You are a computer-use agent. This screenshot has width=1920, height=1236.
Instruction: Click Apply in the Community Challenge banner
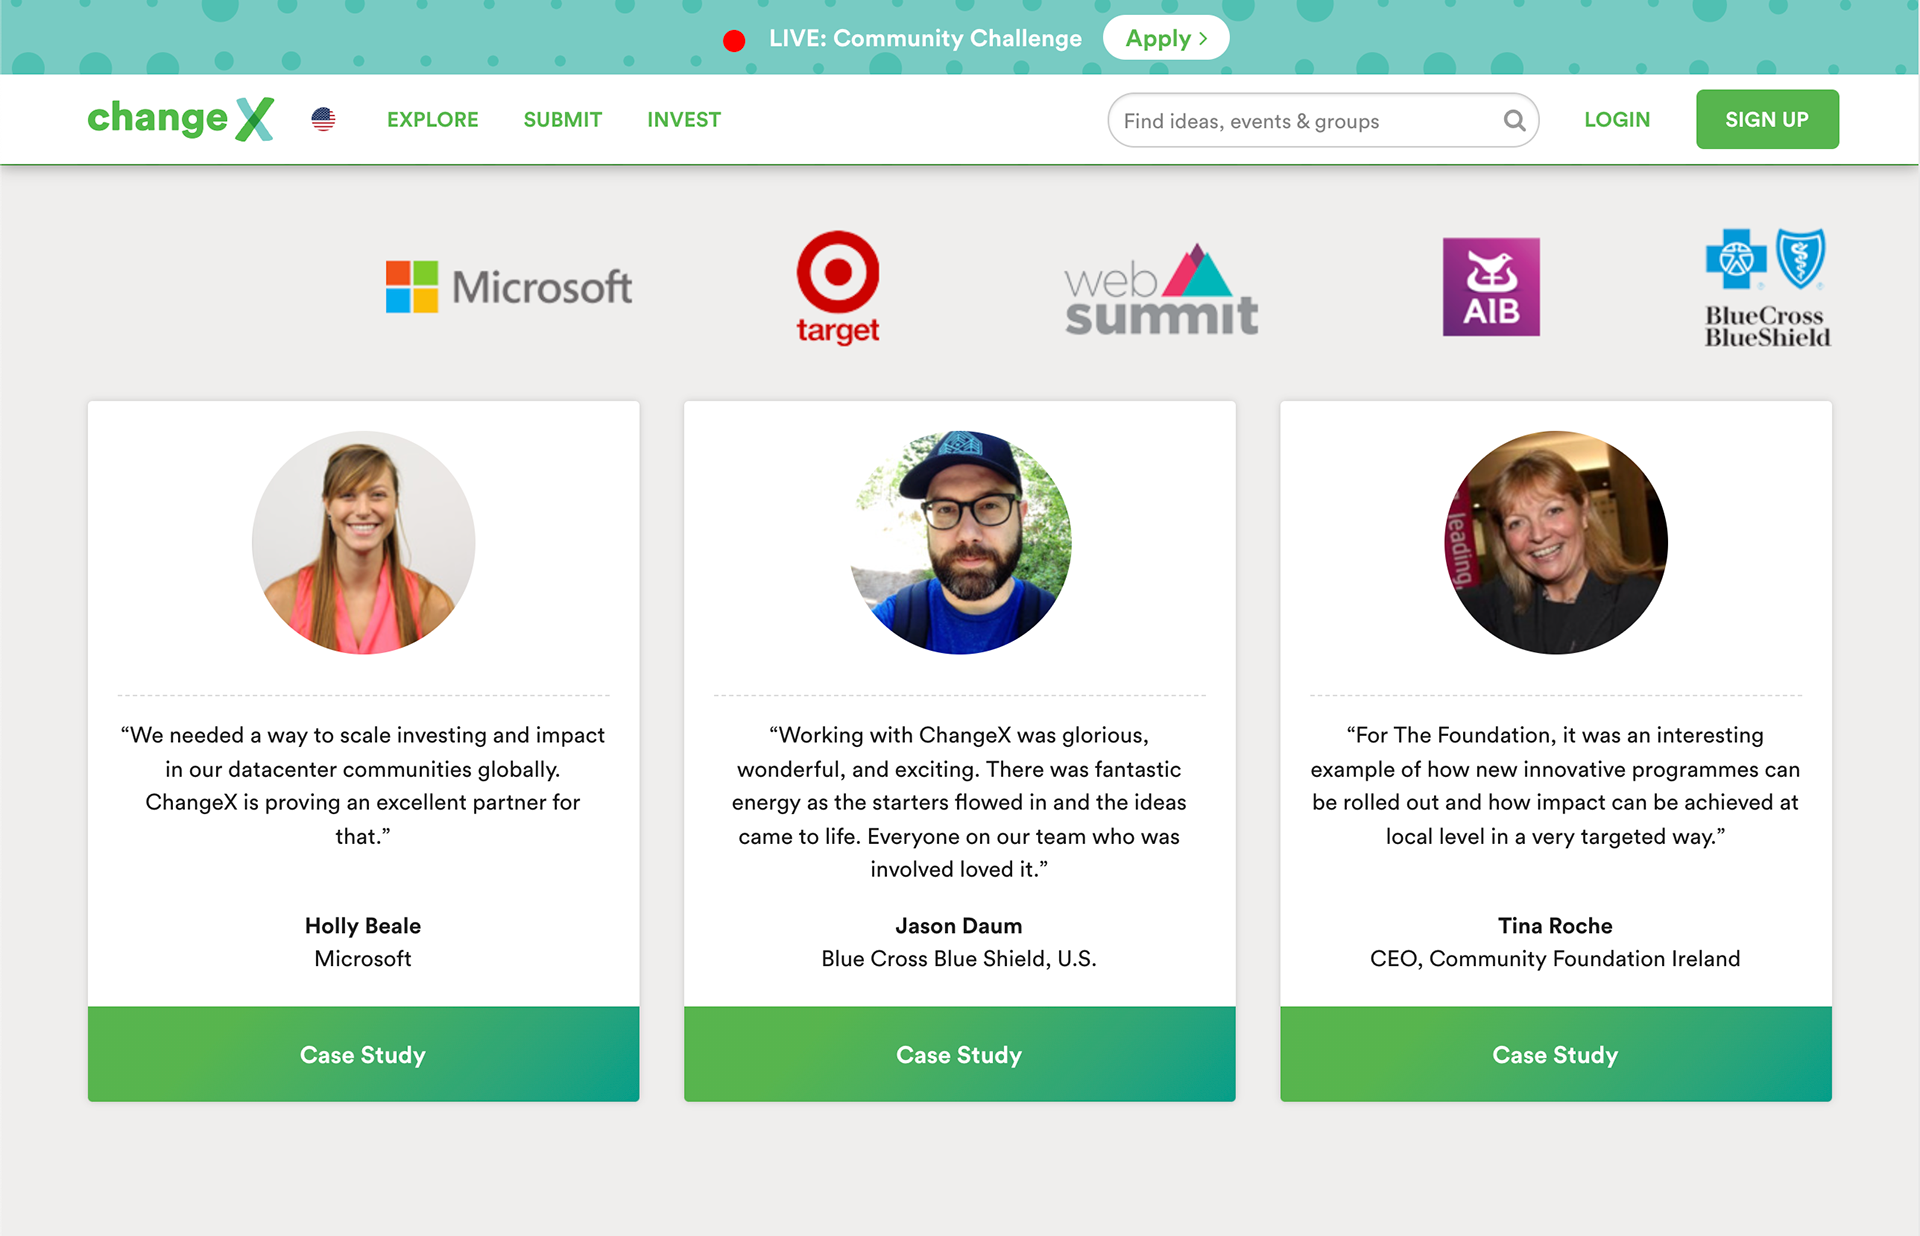pyautogui.click(x=1166, y=38)
